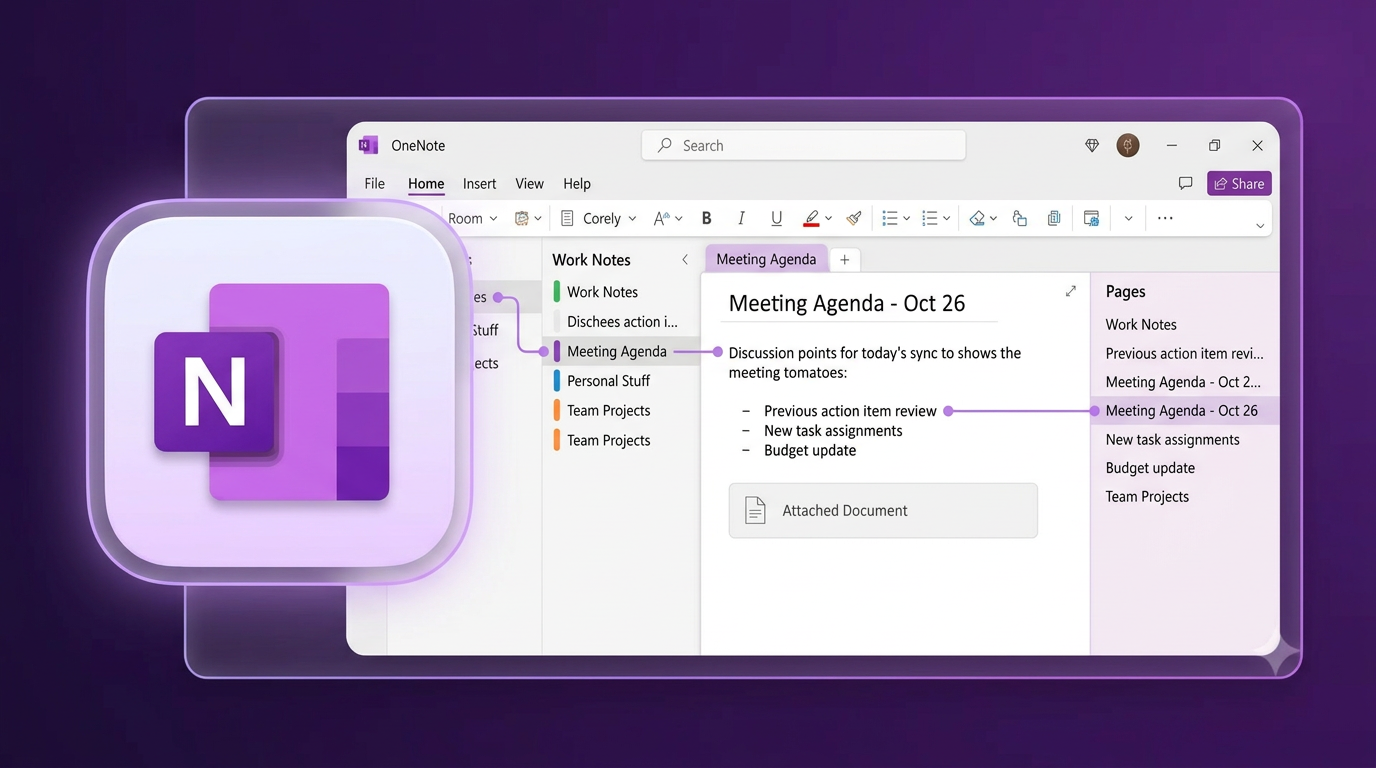Click the OneNote app logo in title bar
The image size is (1376, 768).
tap(368, 145)
